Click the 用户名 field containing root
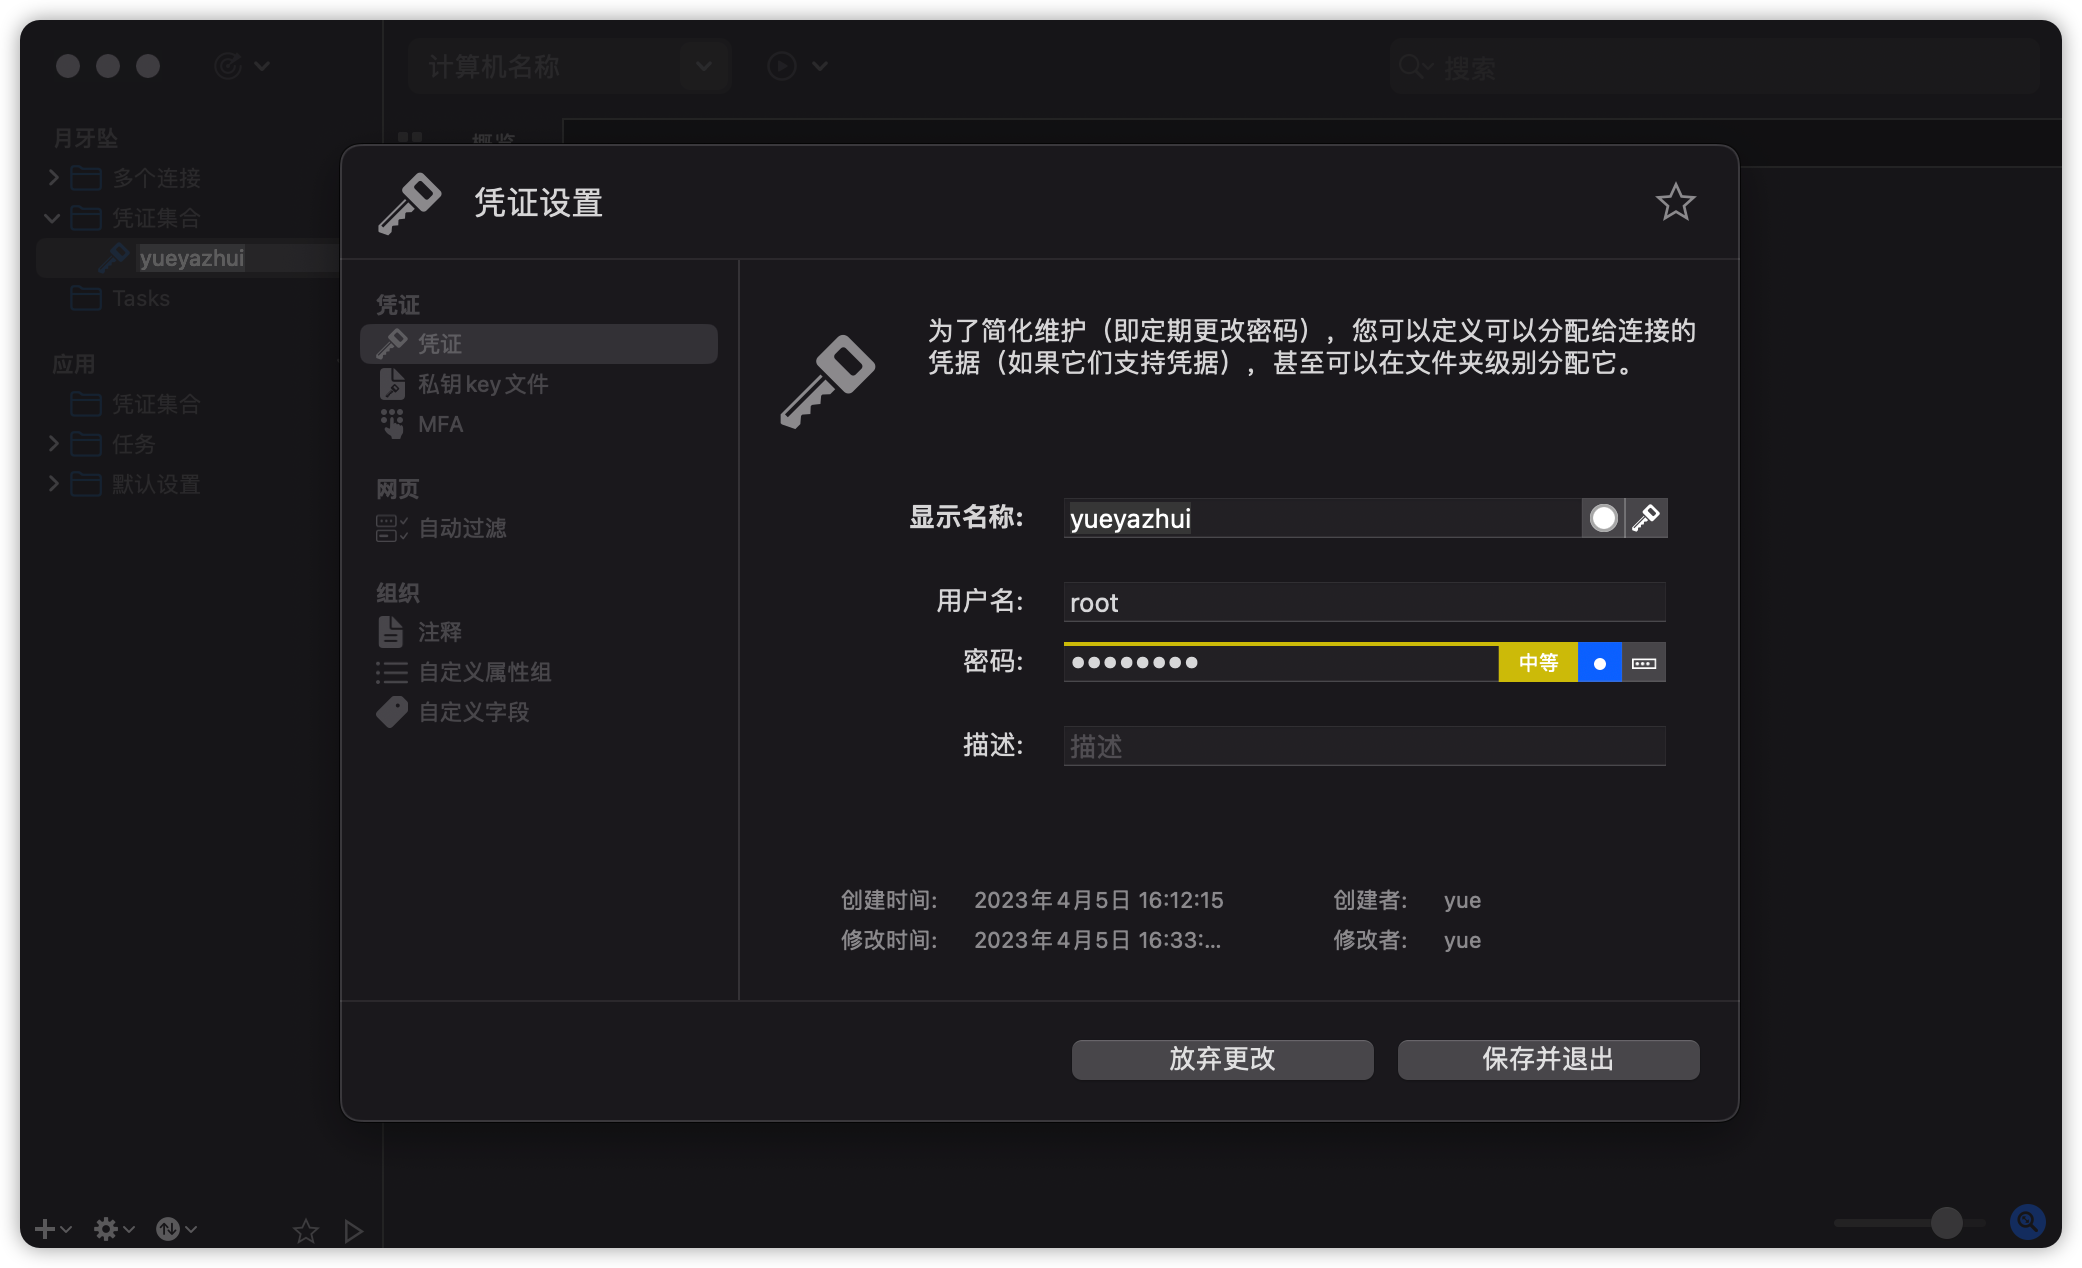This screenshot has width=2082, height=1268. tap(1364, 602)
